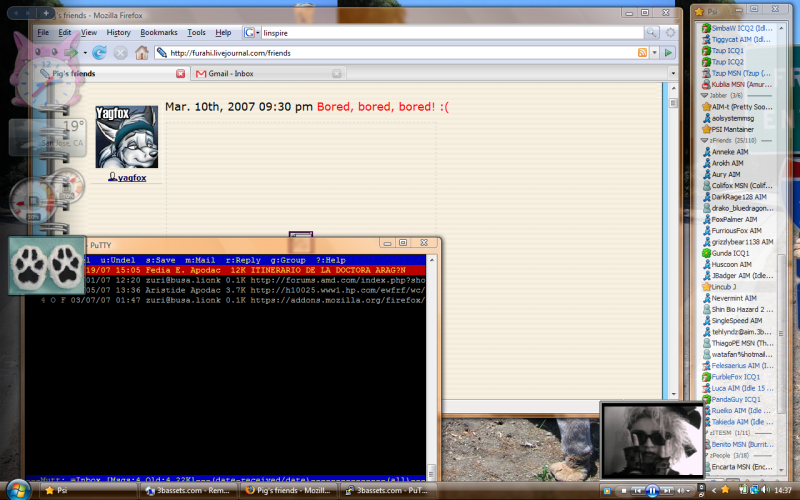Collapse the zFriends group in roster
The width and height of the screenshot is (800, 500).
coord(704,140)
